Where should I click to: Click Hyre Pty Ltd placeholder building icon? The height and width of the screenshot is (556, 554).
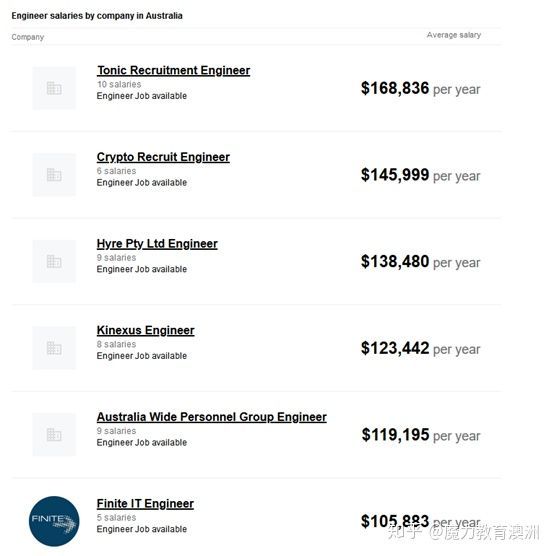54,262
